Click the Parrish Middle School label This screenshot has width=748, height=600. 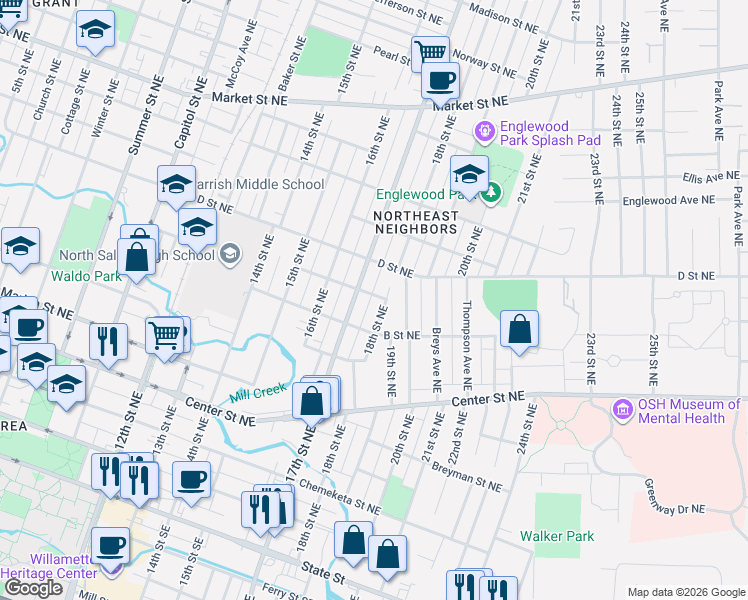(x=260, y=184)
